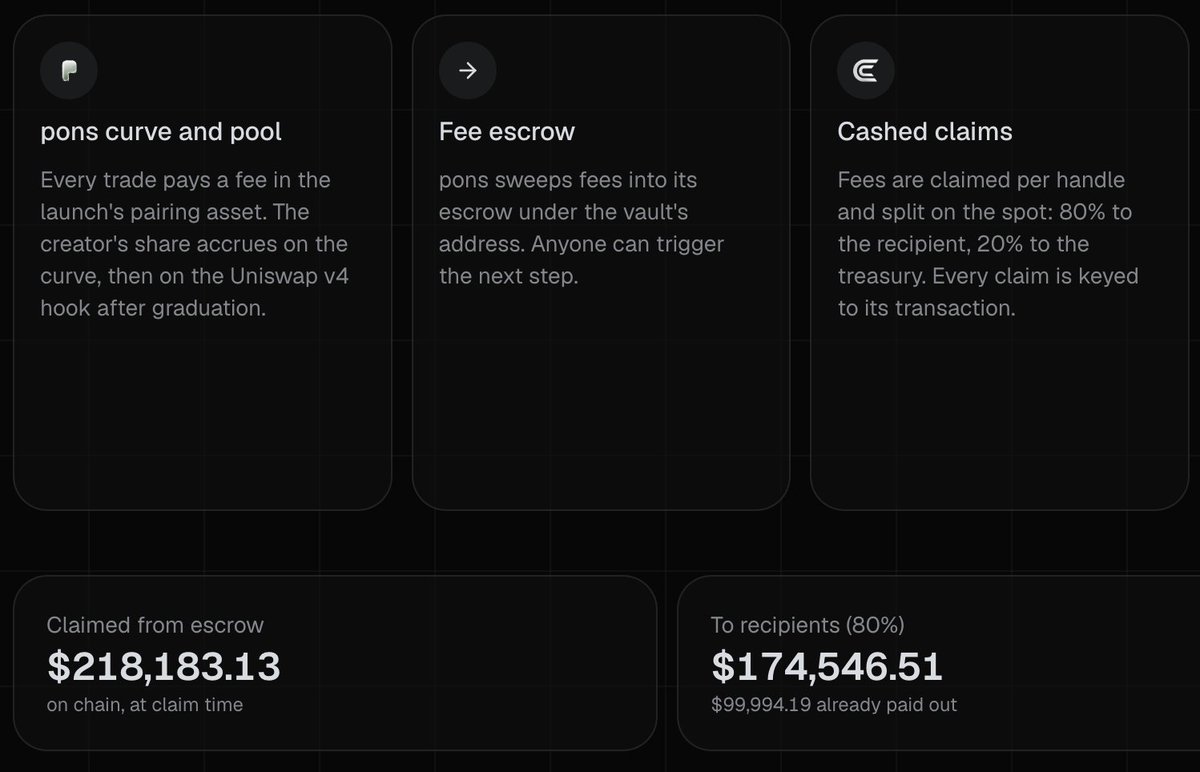Screen dimensions: 1200x772
Task: Click '$99,994.19 already paid out' text
Action: point(834,705)
